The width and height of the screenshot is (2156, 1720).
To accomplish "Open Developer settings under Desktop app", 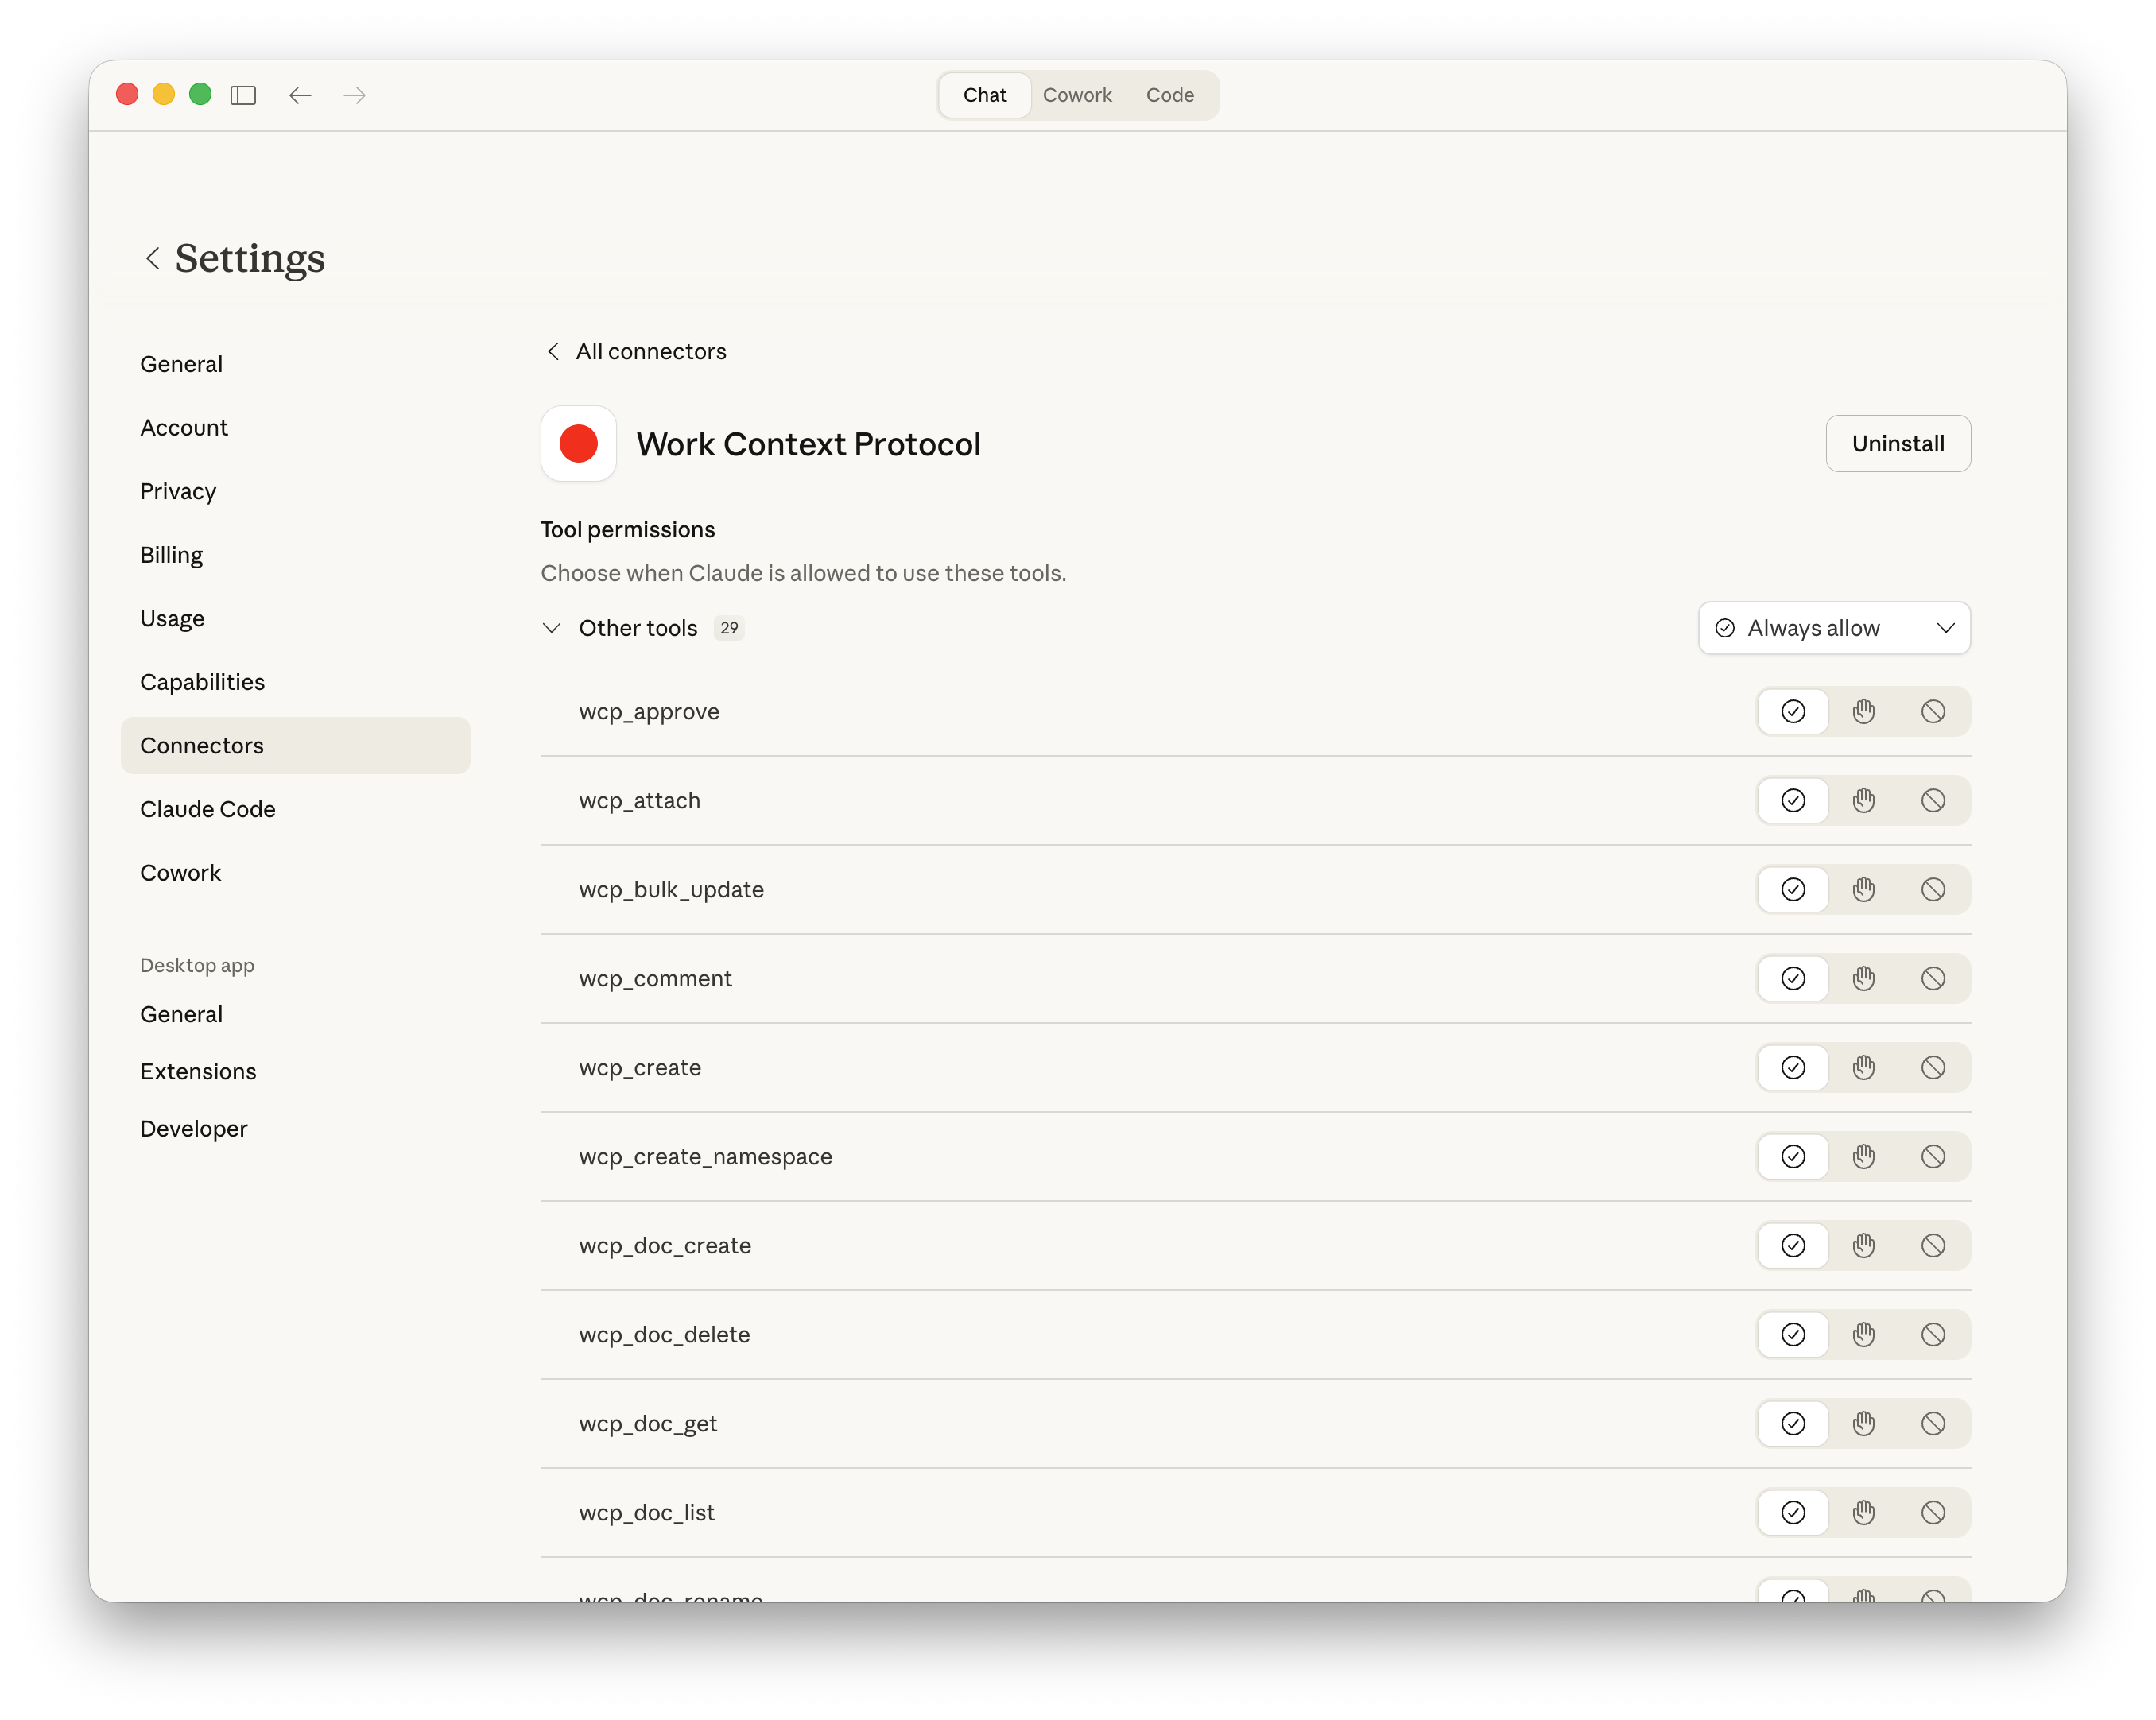I will pos(193,1128).
